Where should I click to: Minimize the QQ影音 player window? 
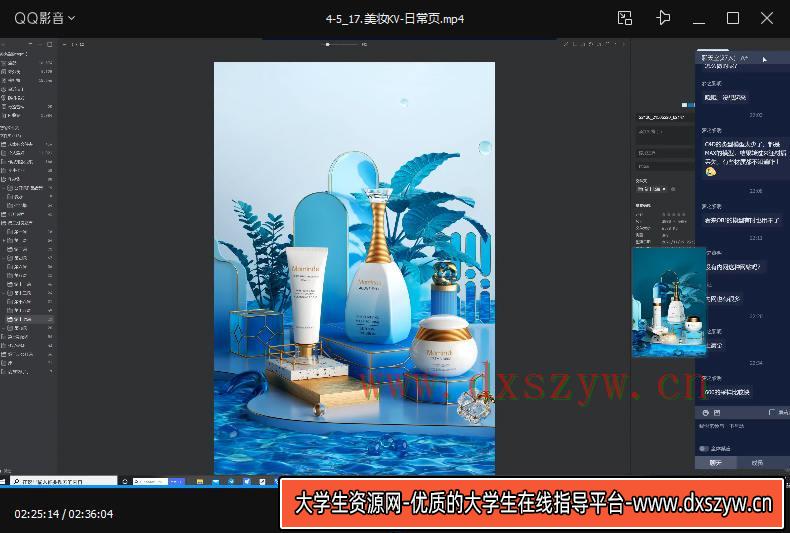click(x=699, y=22)
